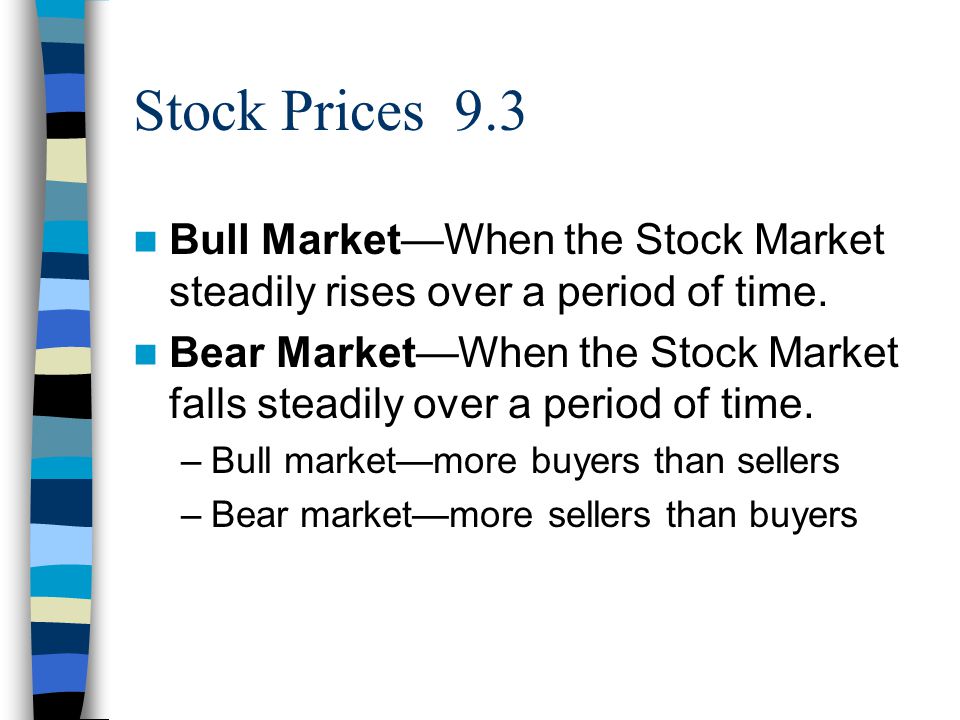Click the text 'falls steadily over a period of time'
This screenshot has width=960, height=720.
(x=491, y=405)
